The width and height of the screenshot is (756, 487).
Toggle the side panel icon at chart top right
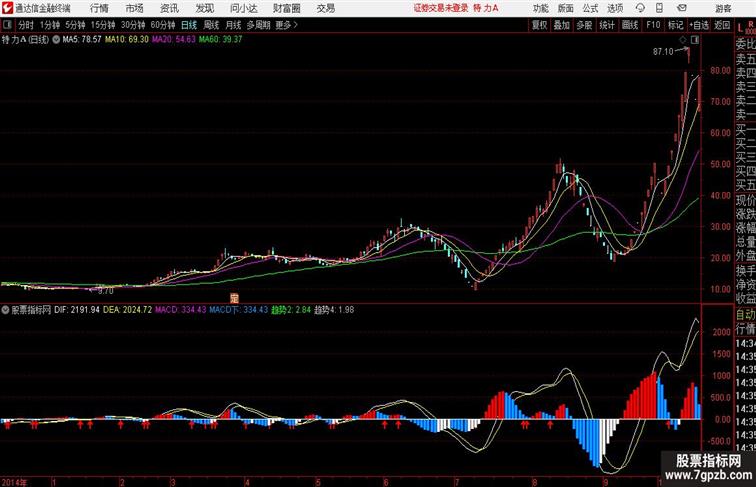point(695,40)
